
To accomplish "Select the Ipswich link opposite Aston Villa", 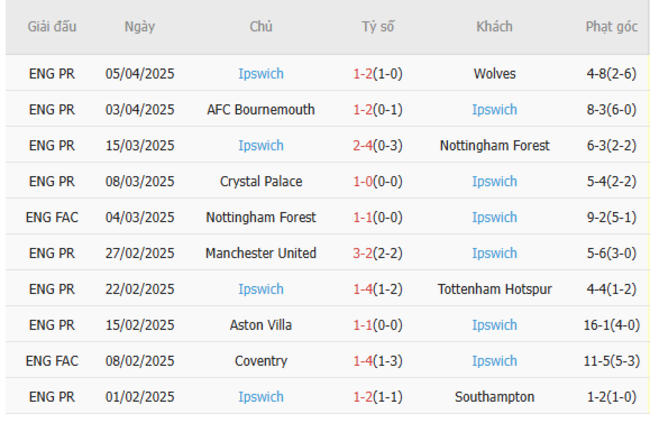I will click(494, 325).
